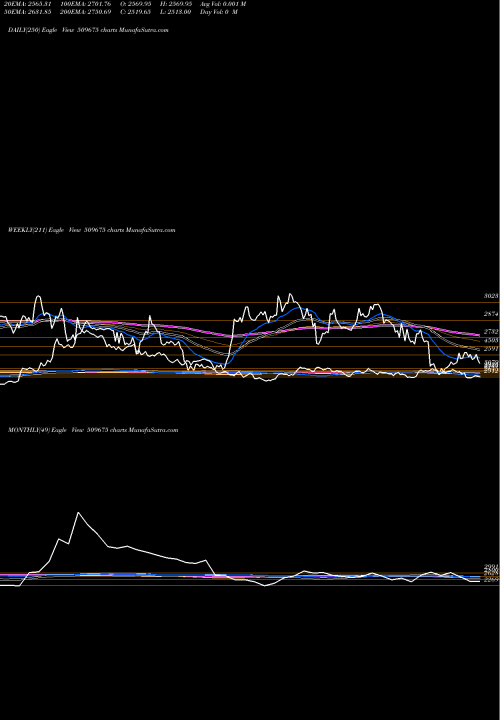Image resolution: width=500 pixels, height=720 pixels.
Task: Click the MONTHLY(49) chart title
Action: pos(93,430)
